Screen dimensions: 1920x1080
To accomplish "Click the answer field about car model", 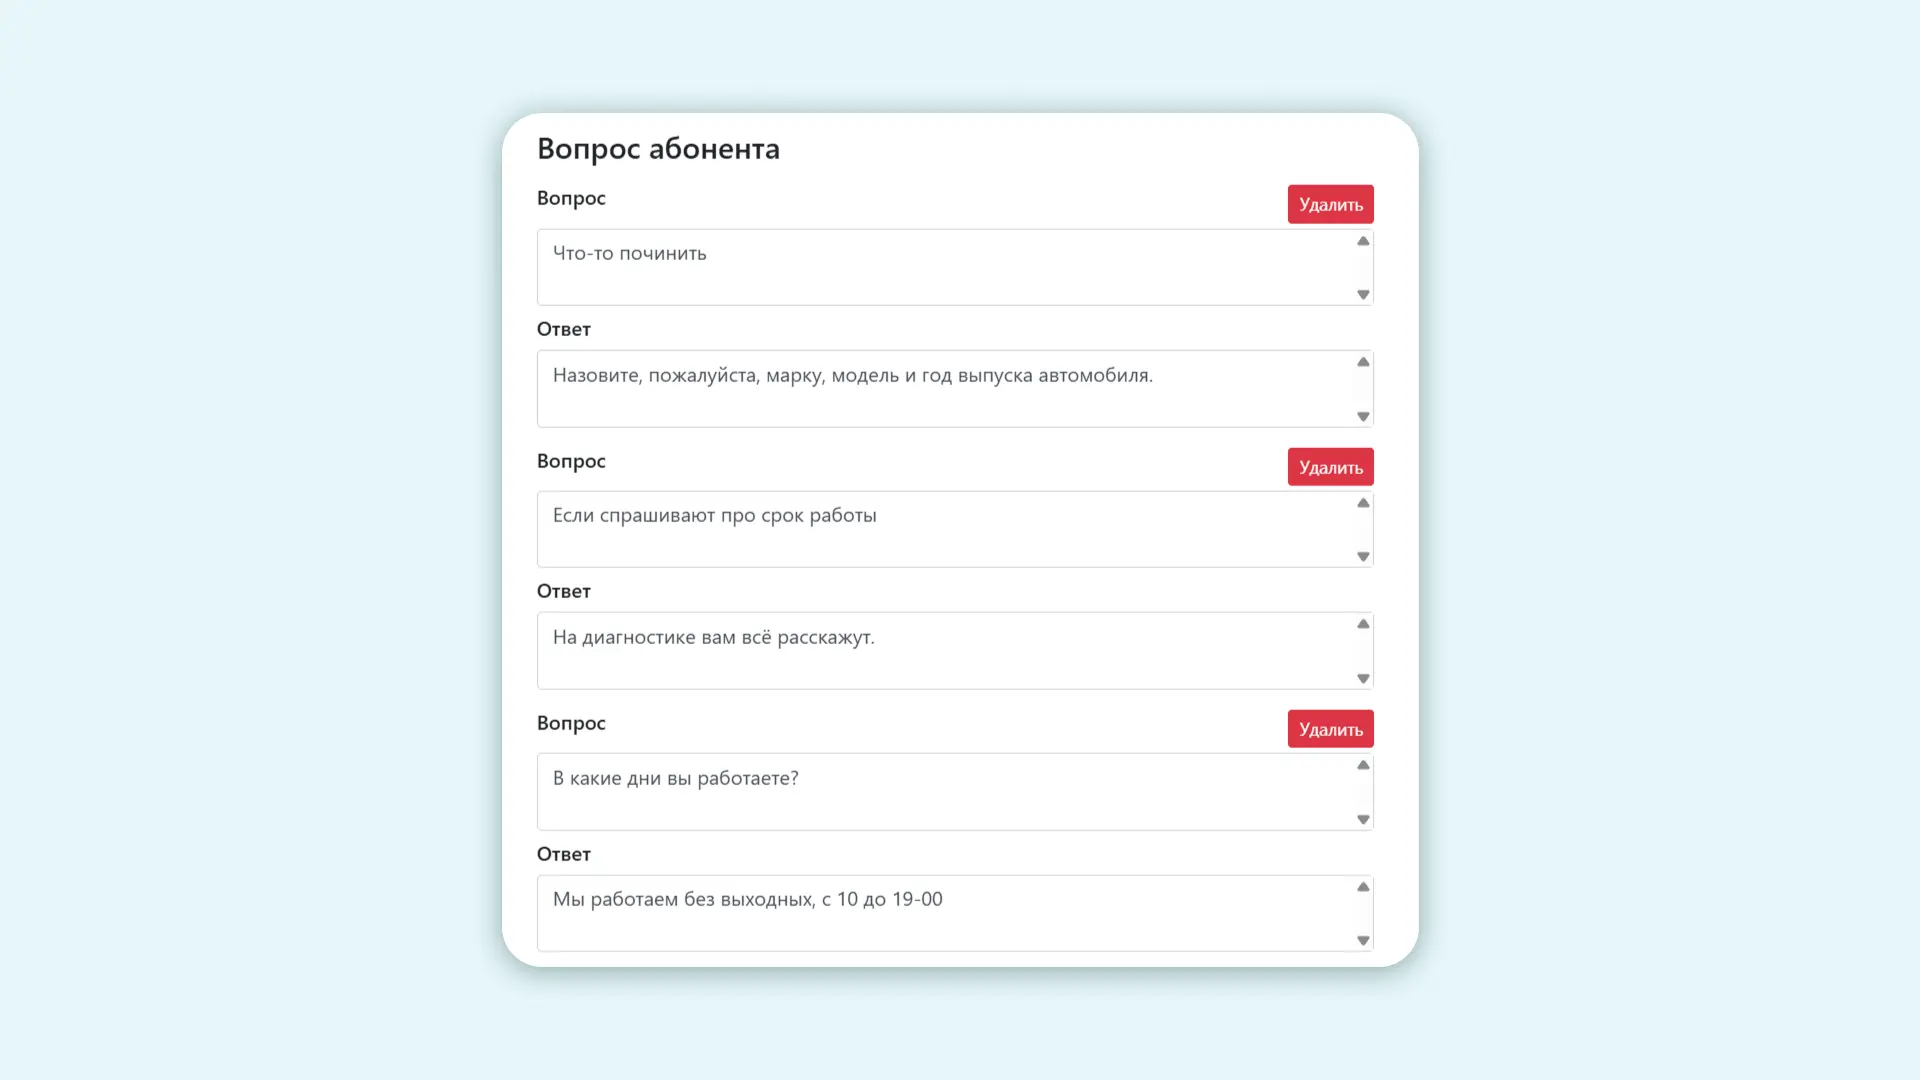I will pos(945,389).
